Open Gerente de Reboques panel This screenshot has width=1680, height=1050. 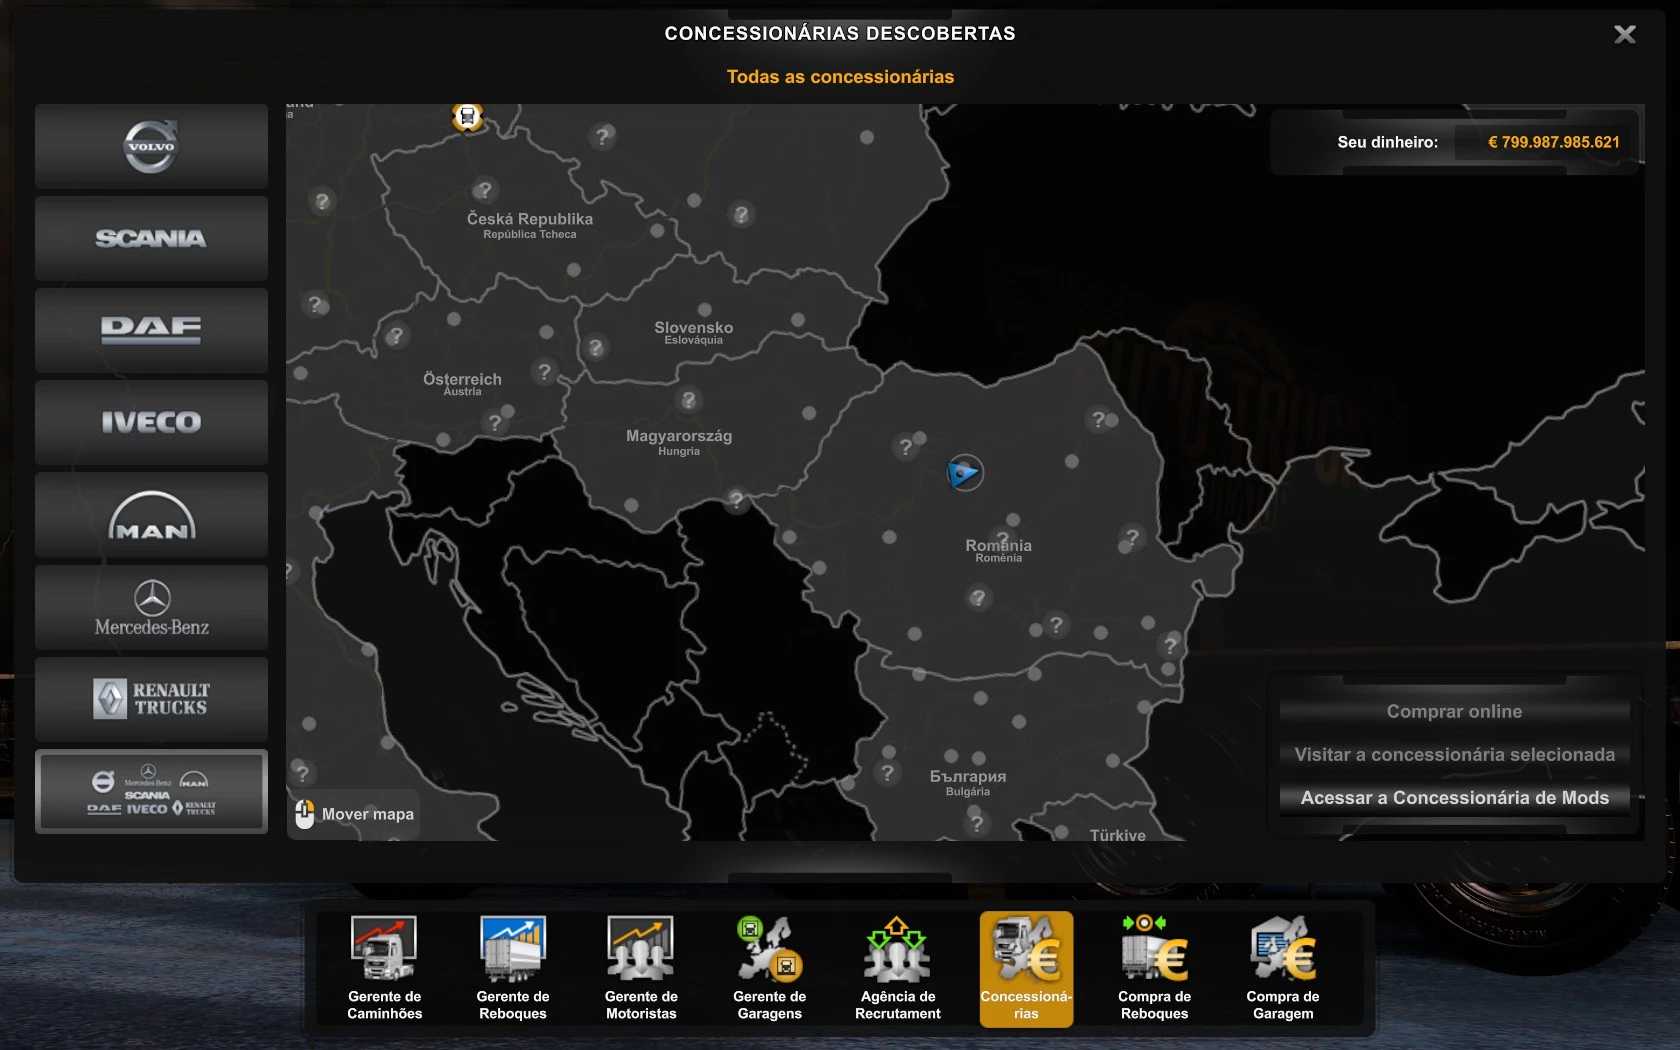tap(513, 968)
